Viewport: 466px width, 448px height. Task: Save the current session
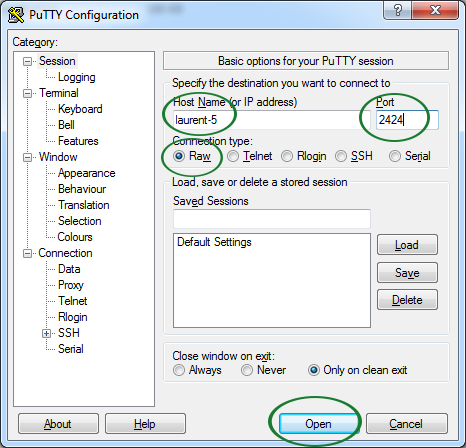(407, 272)
